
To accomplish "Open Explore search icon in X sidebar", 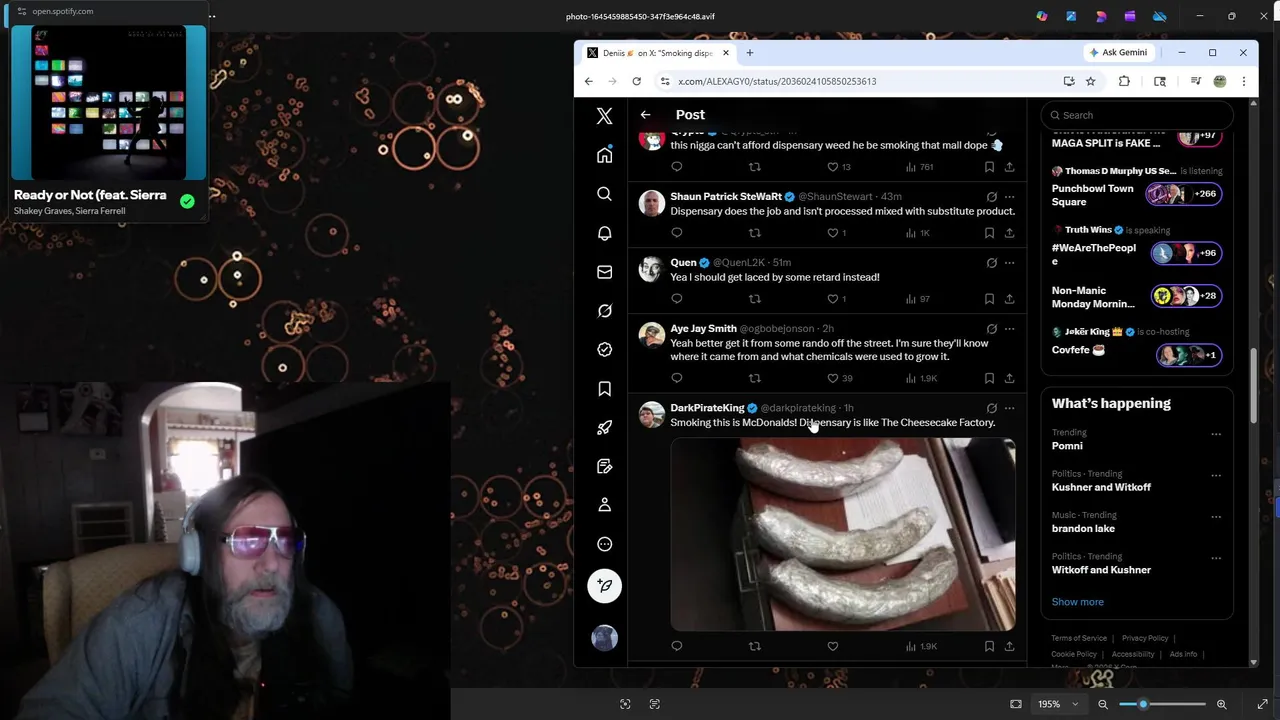I will click(604, 194).
